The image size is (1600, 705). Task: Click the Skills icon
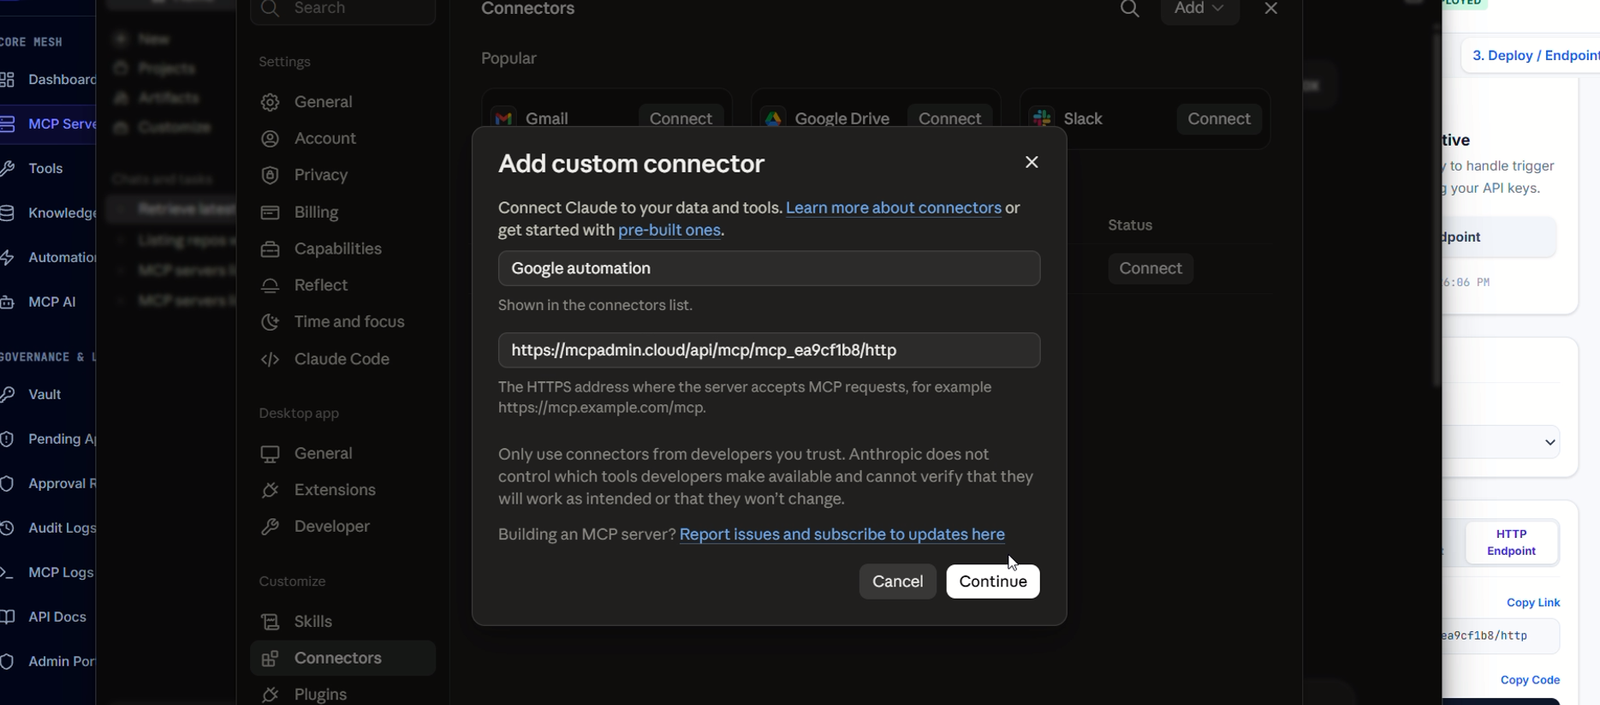270,621
